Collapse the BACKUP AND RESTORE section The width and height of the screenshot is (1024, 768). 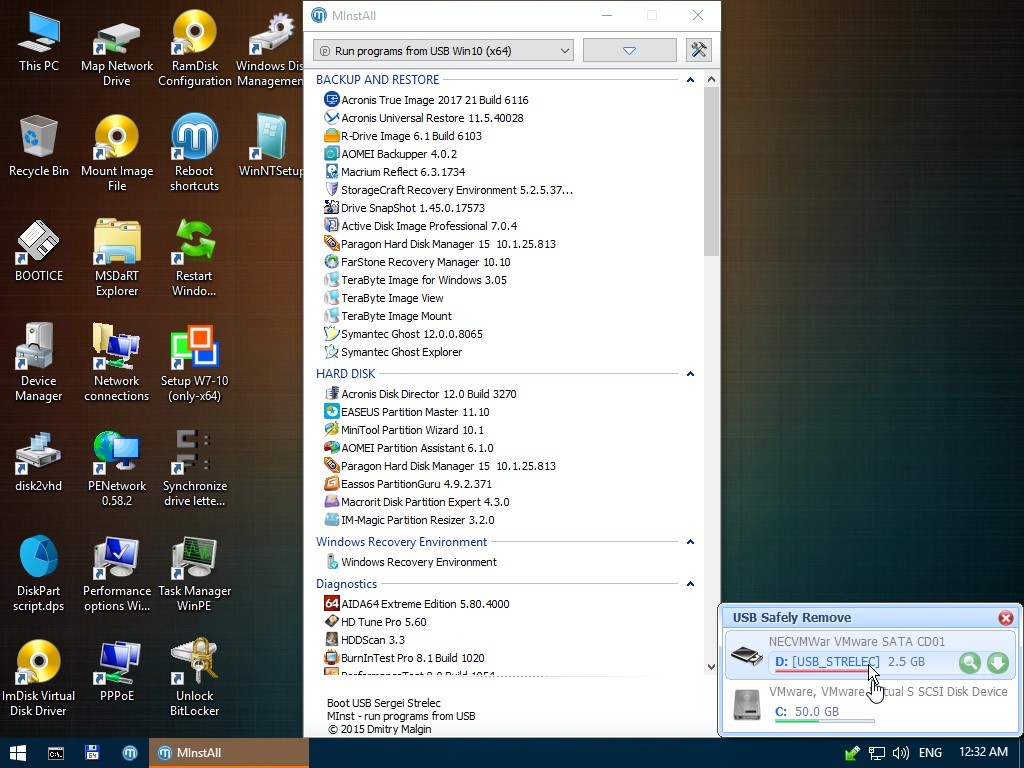click(x=690, y=80)
